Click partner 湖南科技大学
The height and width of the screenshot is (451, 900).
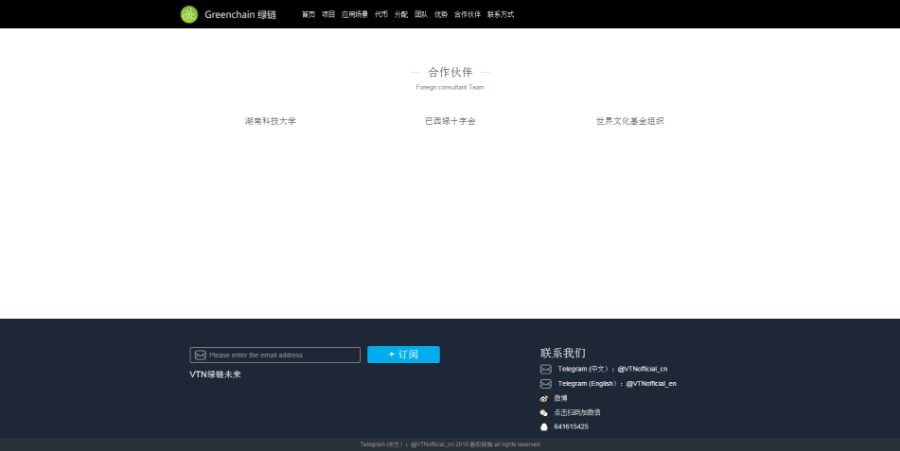[270, 121]
